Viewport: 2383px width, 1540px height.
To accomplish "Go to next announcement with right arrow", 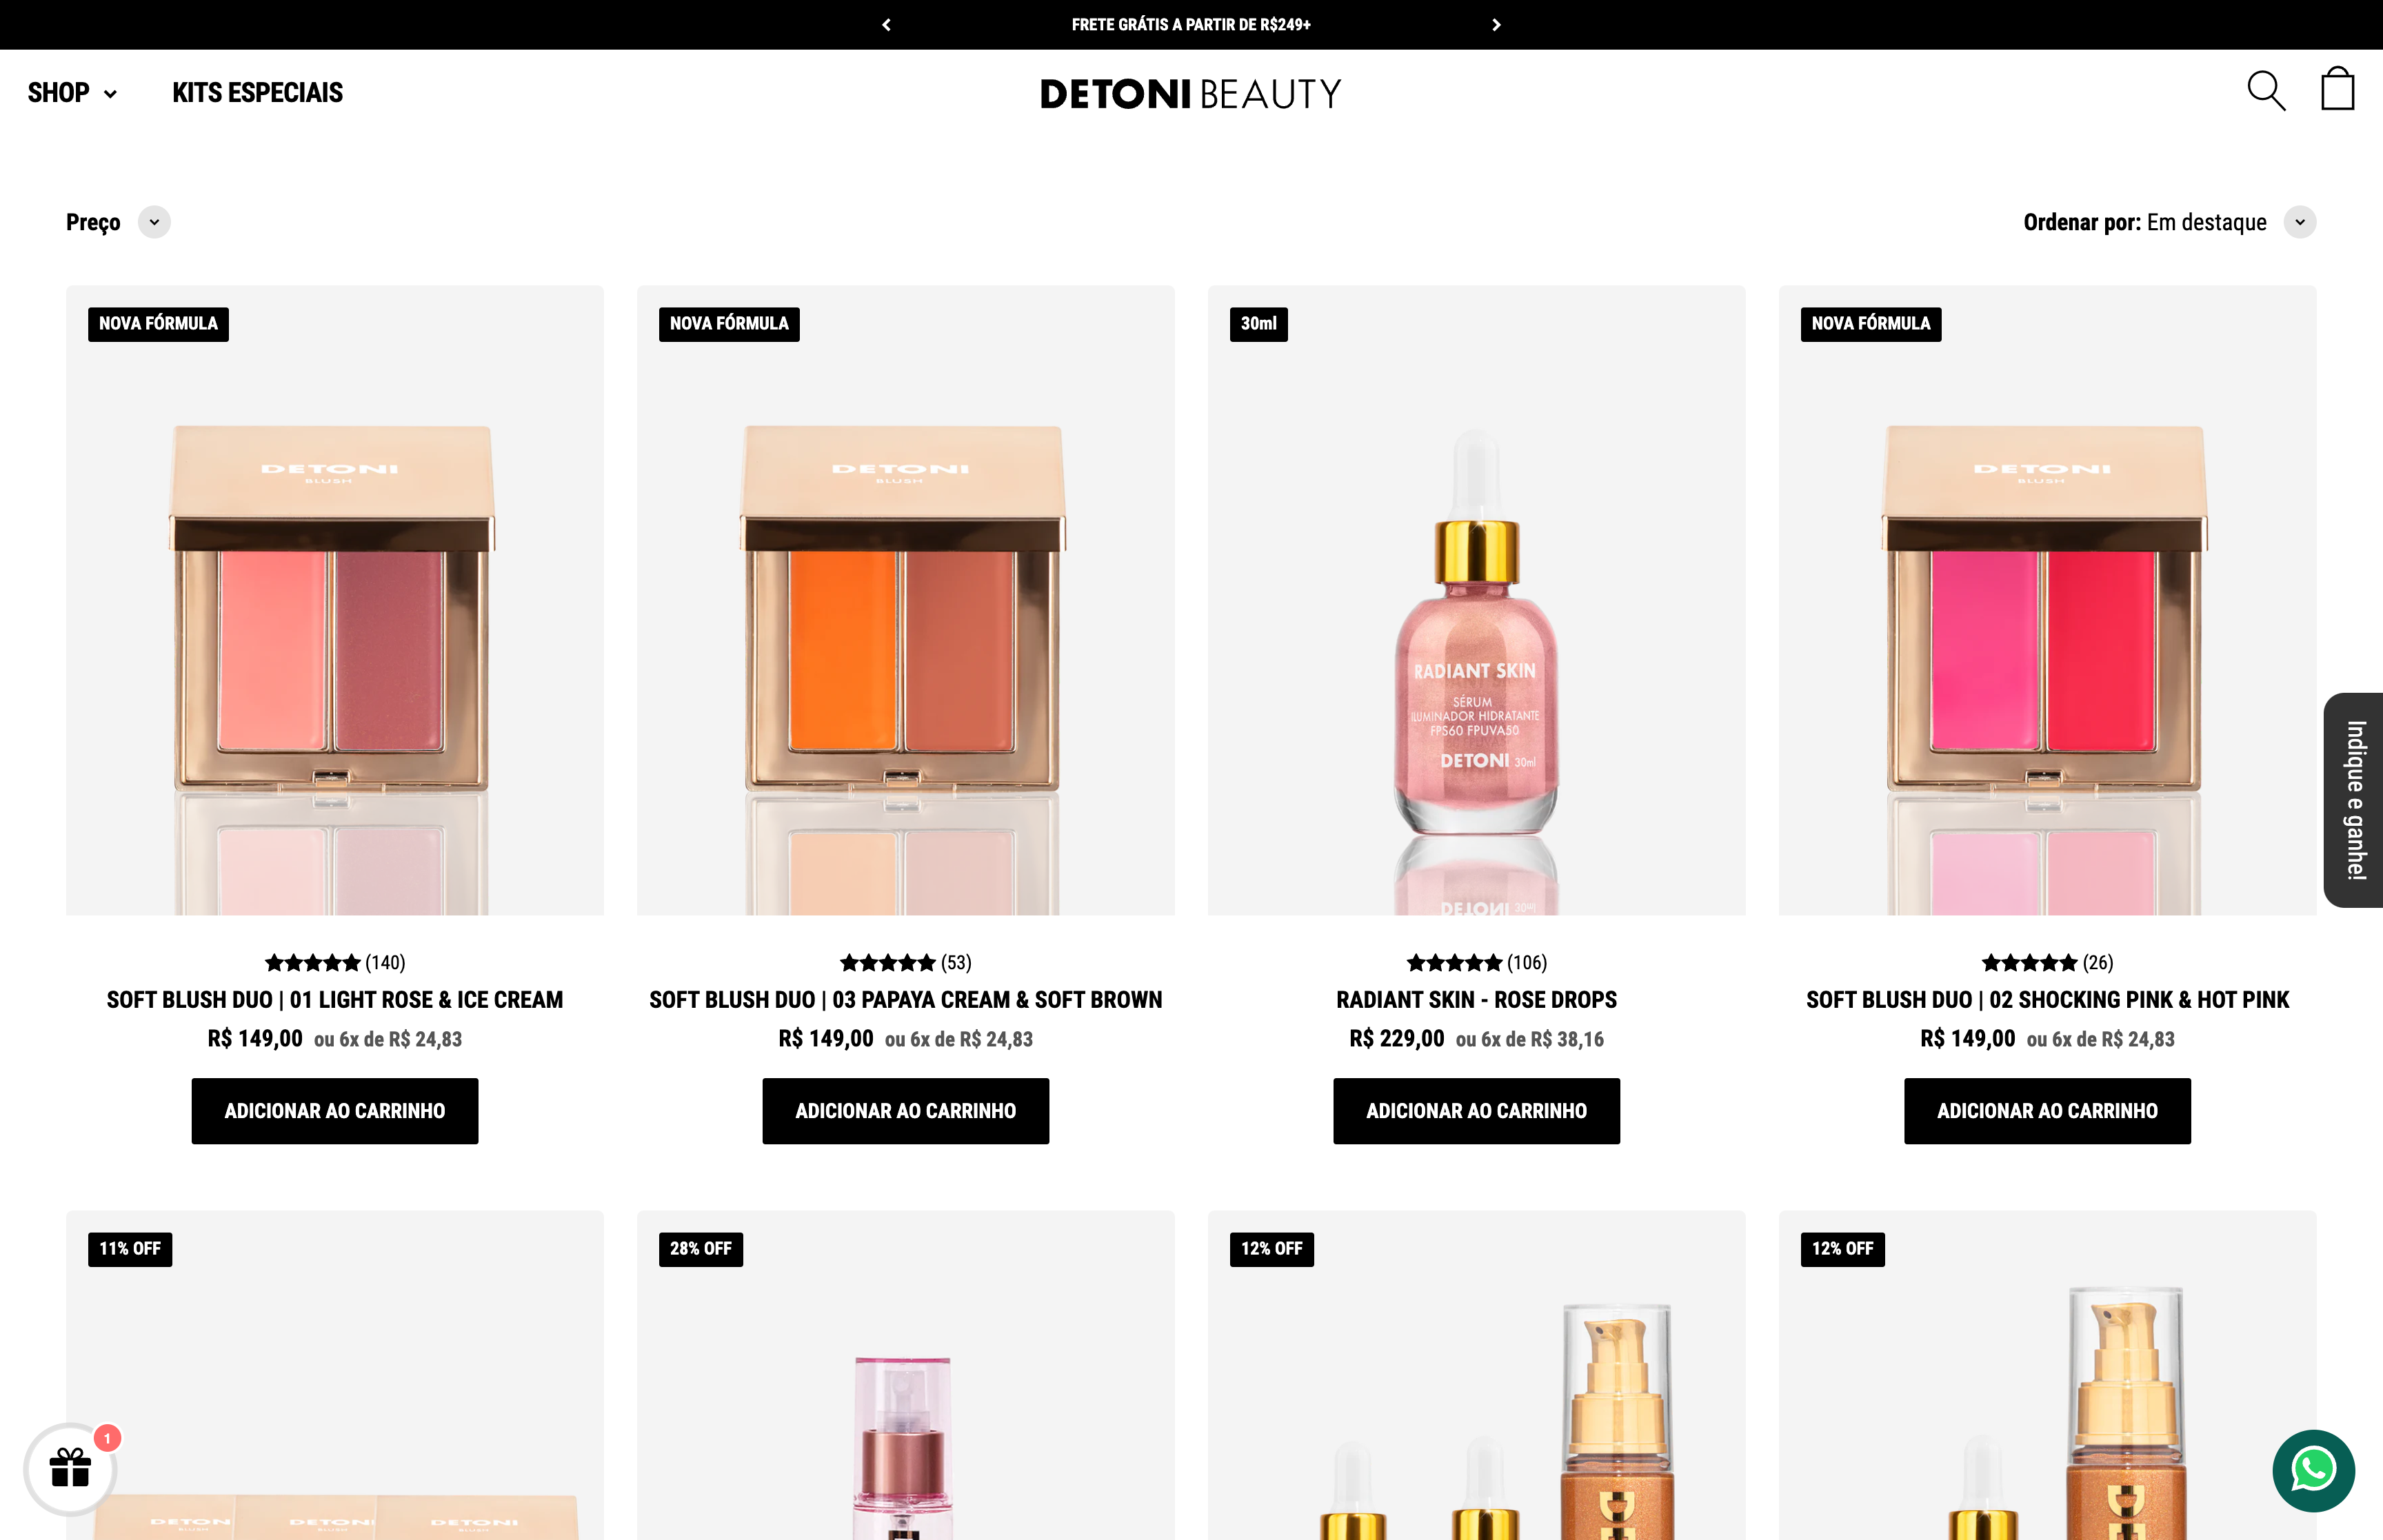I will click(x=1496, y=25).
